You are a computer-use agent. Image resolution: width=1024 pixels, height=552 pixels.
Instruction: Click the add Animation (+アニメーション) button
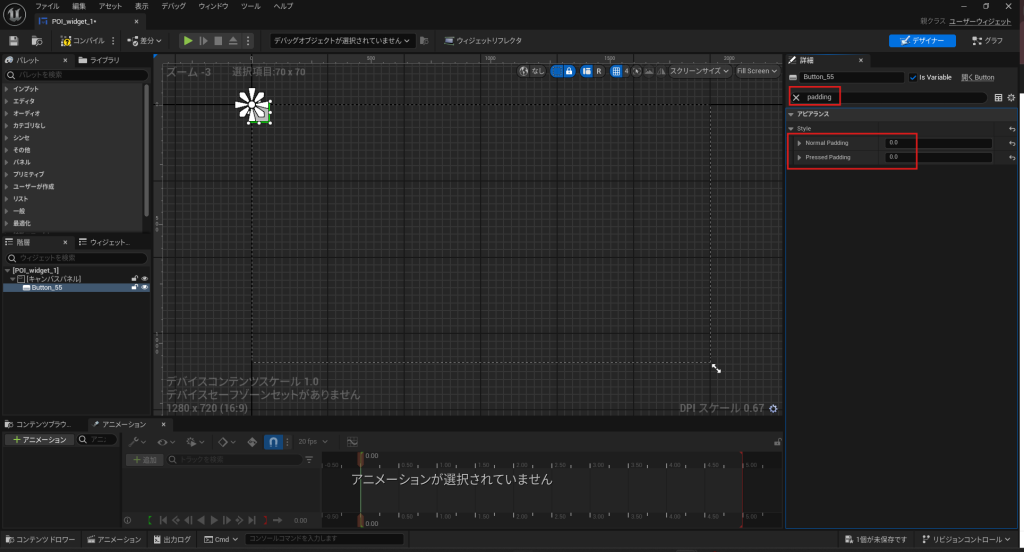point(40,440)
